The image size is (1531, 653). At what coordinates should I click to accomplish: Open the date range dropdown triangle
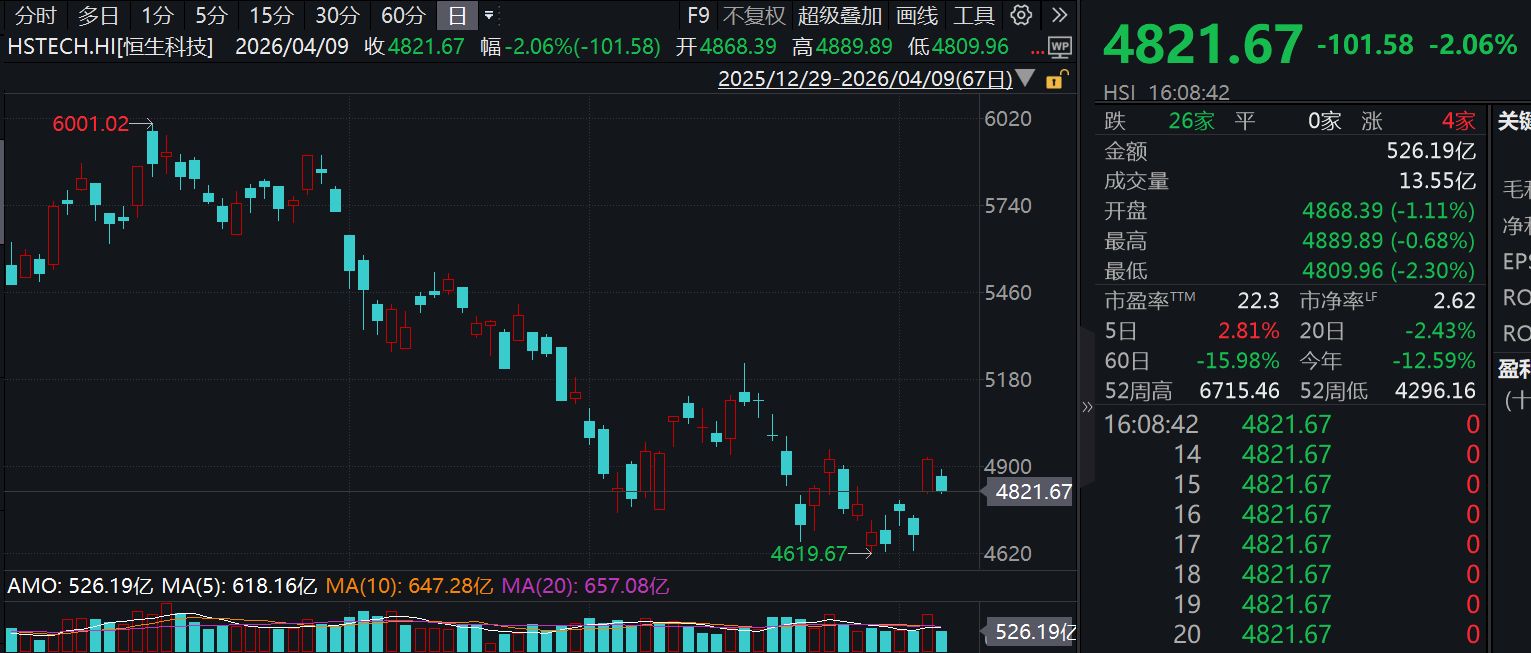coord(1025,79)
